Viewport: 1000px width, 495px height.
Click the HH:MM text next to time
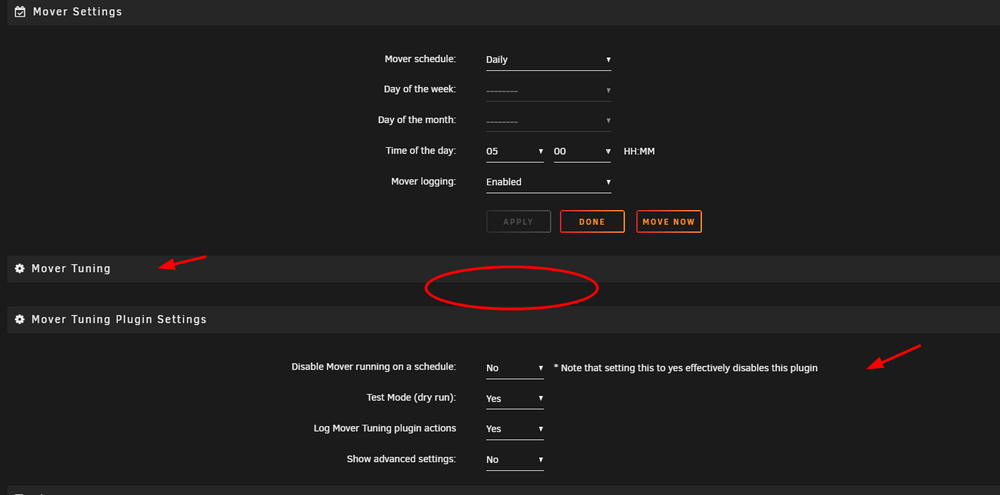pos(639,152)
